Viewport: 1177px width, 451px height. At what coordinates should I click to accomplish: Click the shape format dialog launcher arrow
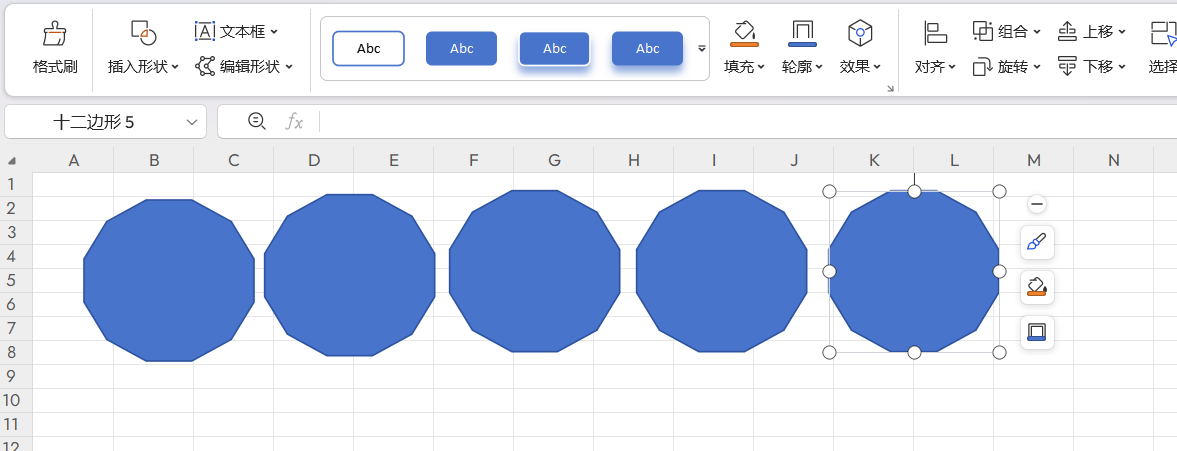(x=890, y=89)
